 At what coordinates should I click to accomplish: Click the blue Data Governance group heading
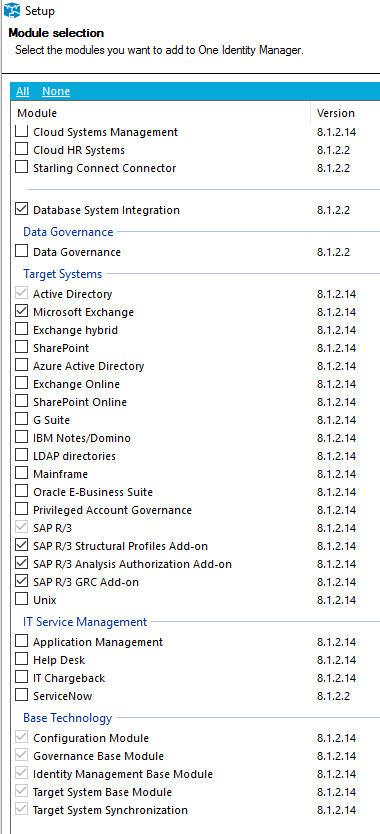(x=68, y=232)
